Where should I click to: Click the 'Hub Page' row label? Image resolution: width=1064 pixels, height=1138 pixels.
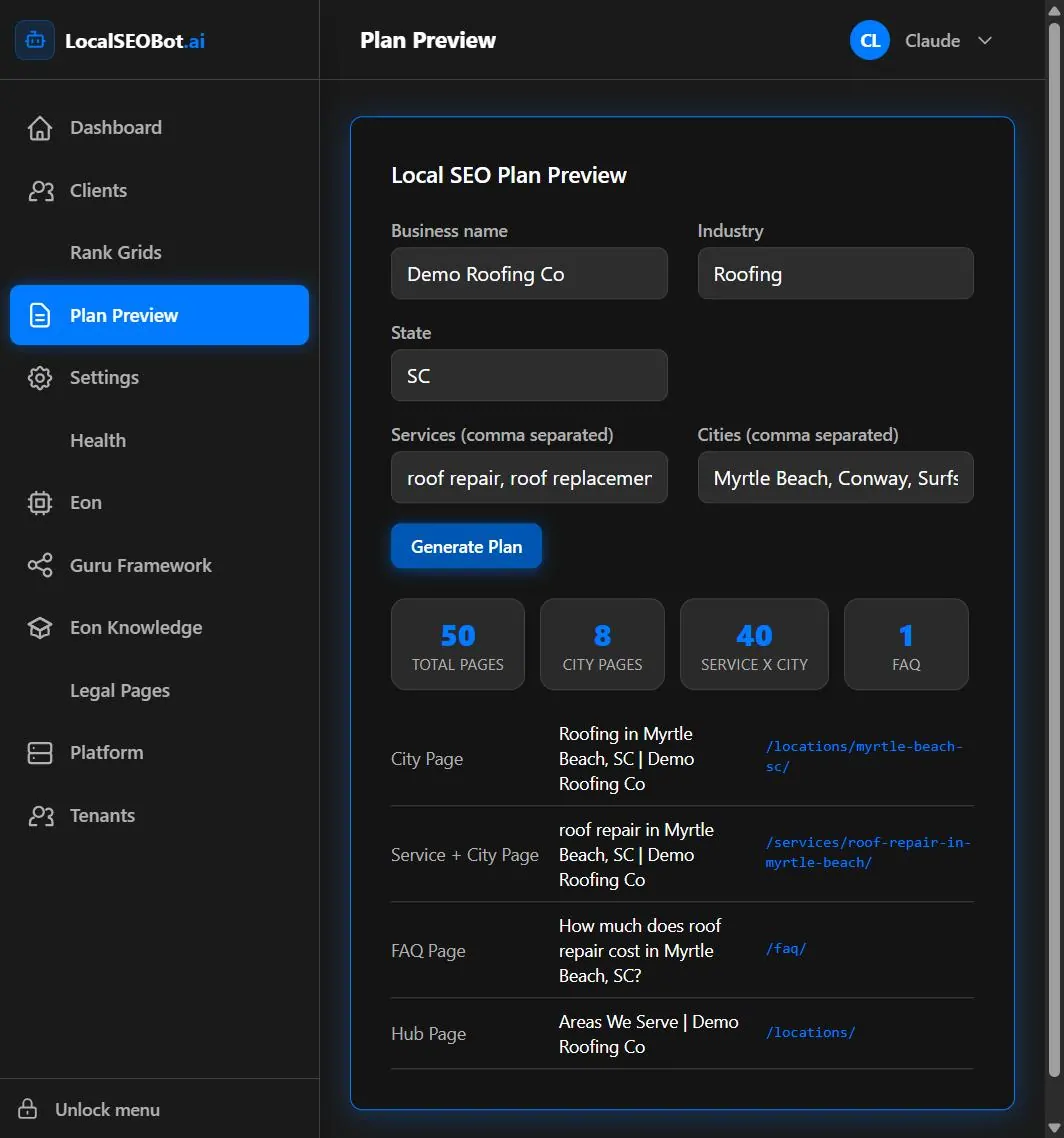pyautogui.click(x=428, y=1033)
